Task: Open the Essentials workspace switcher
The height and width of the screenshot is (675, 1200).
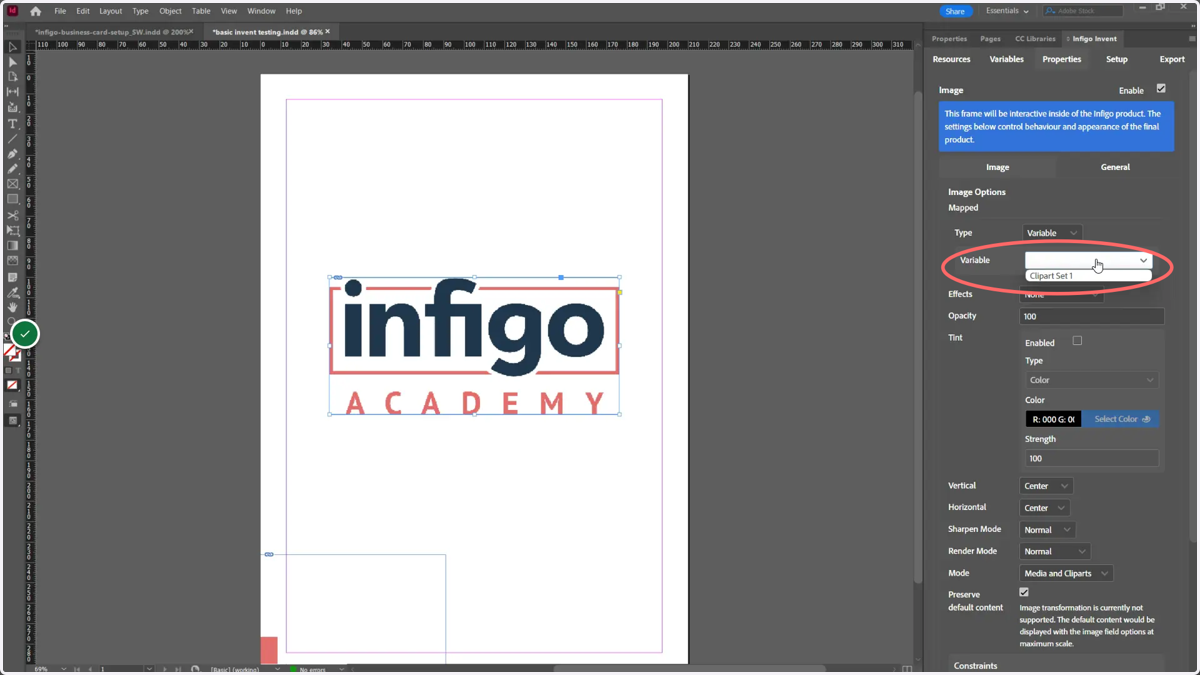Action: point(1007,11)
